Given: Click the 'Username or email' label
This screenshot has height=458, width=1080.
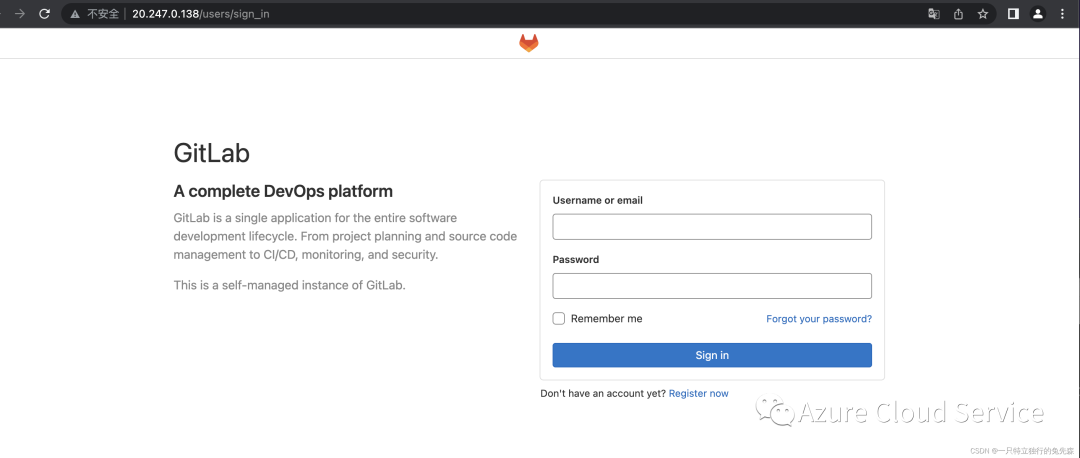Looking at the screenshot, I should tap(598, 200).
